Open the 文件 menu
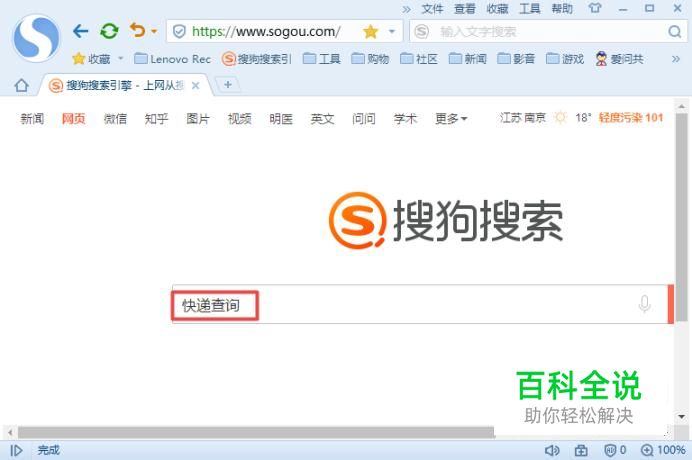Image resolution: width=692 pixels, height=460 pixels. (432, 9)
